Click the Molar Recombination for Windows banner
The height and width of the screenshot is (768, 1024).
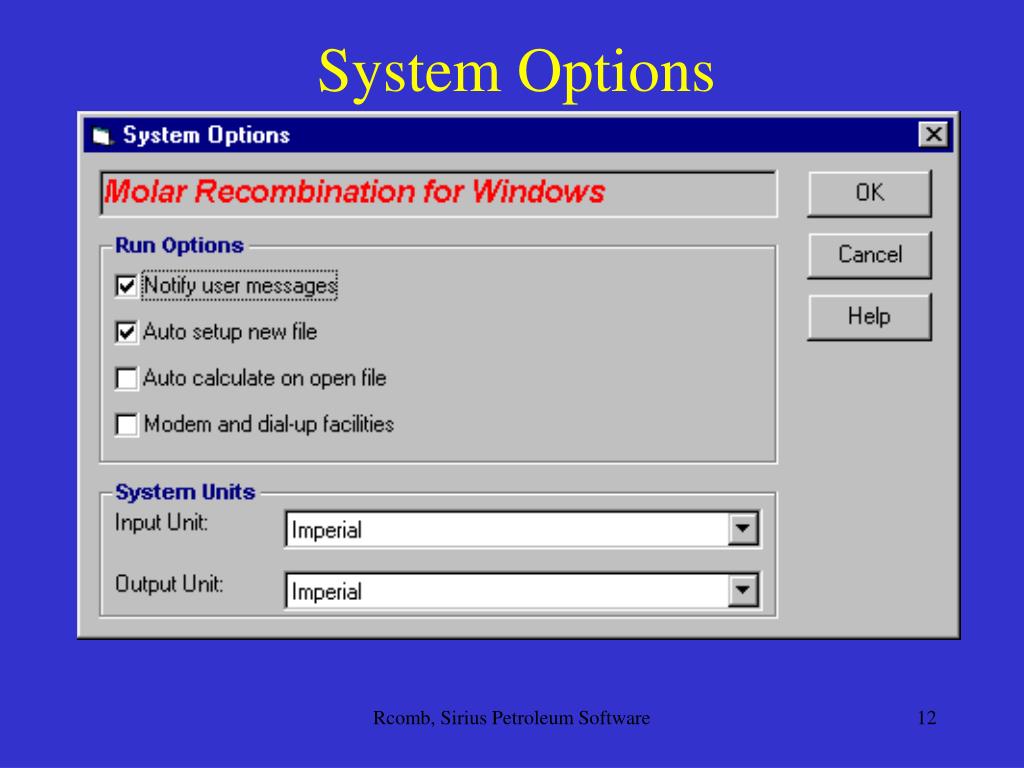pos(438,193)
